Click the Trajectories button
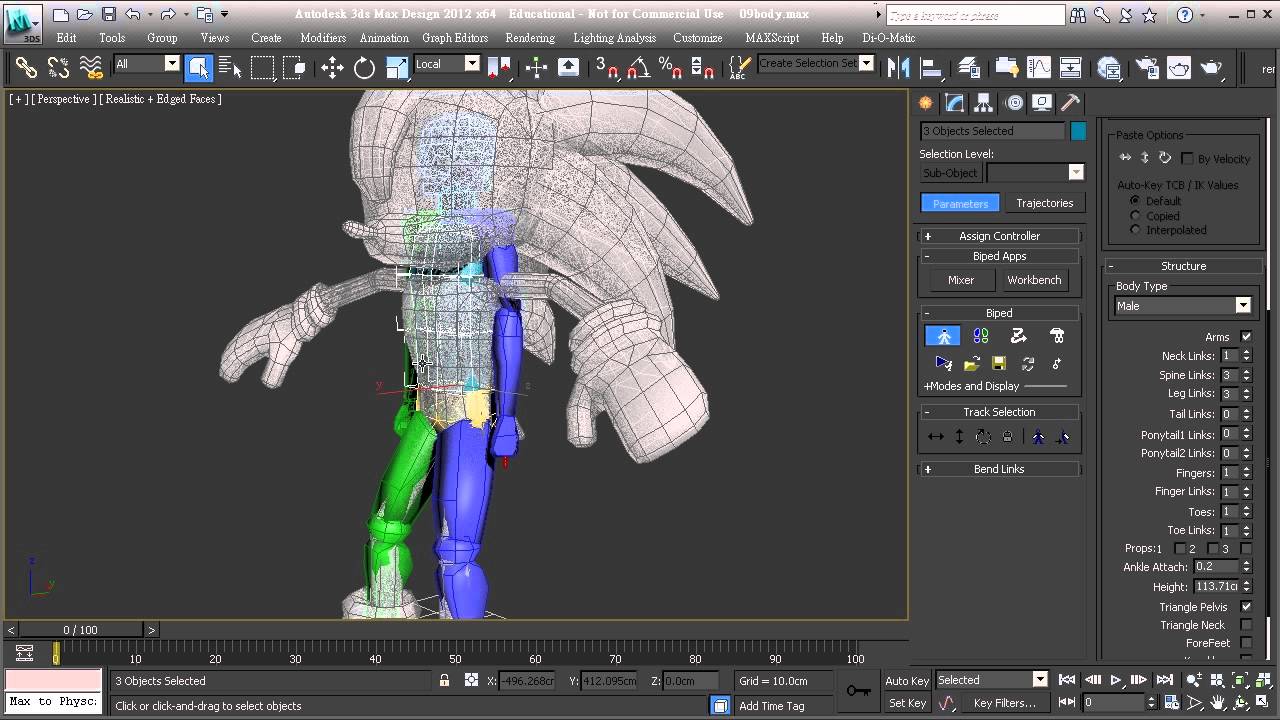Viewport: 1280px width, 720px height. (1044, 203)
